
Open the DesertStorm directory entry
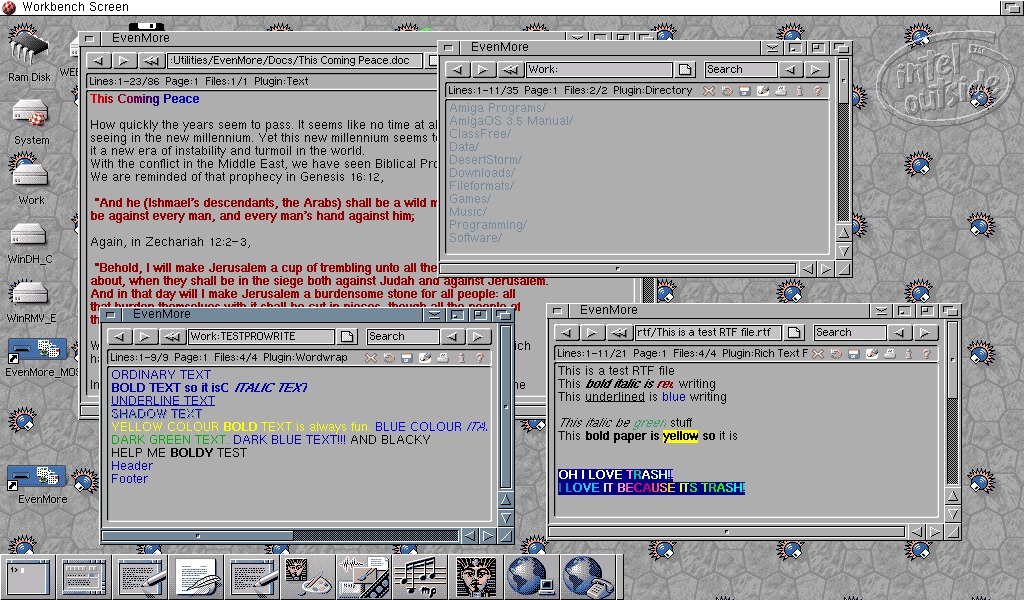[485, 160]
